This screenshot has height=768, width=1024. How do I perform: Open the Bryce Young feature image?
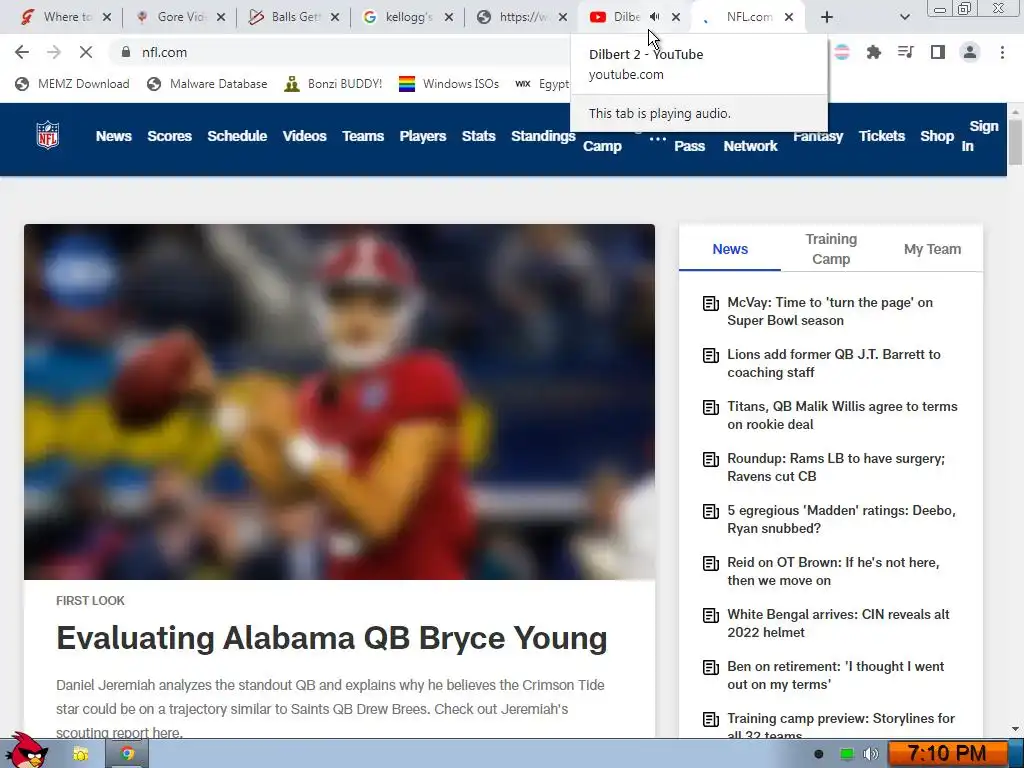[340, 402]
